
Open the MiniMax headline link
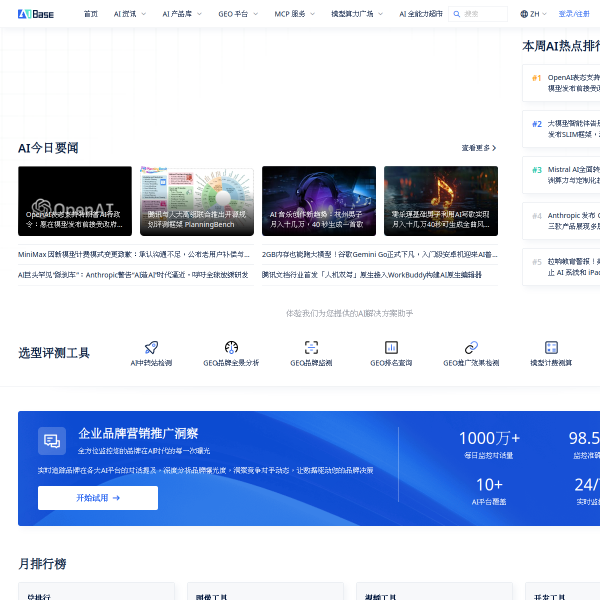tap(134, 254)
